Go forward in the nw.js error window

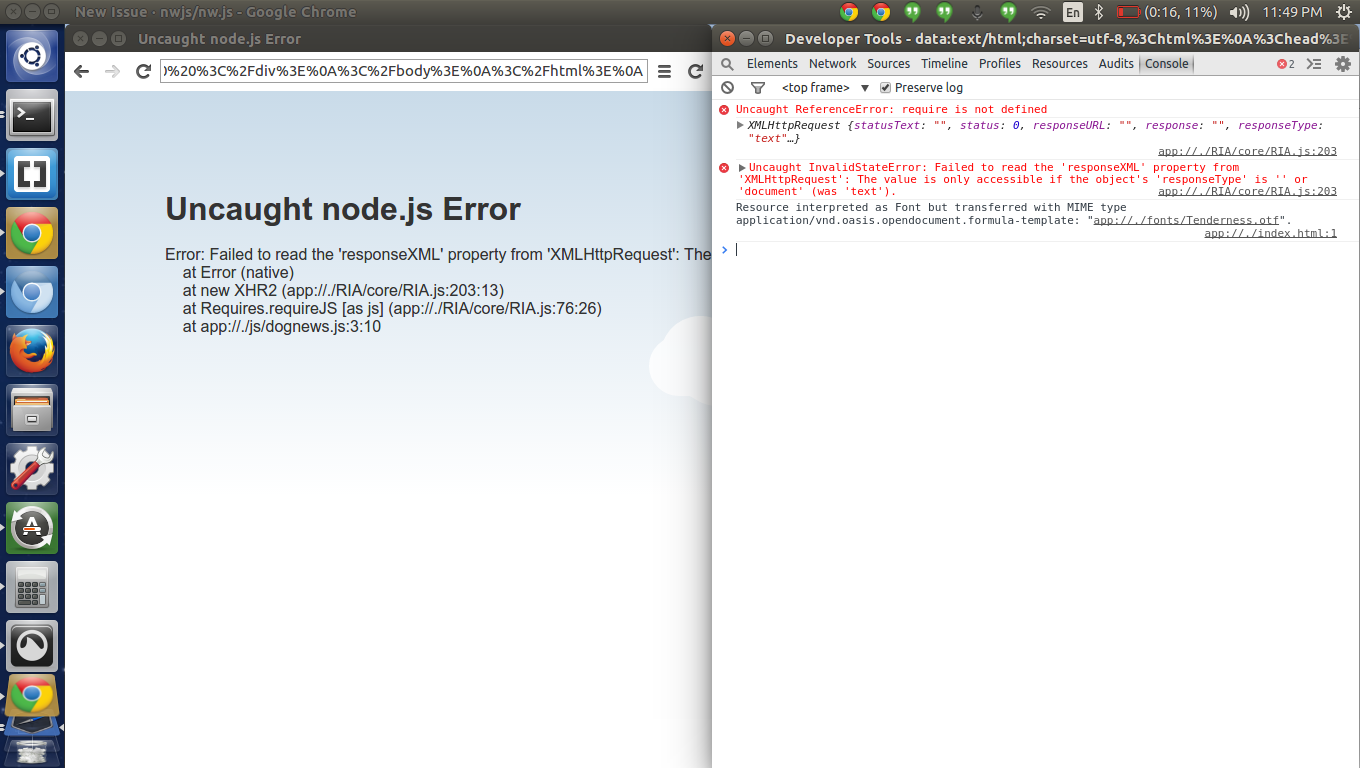(x=112, y=72)
